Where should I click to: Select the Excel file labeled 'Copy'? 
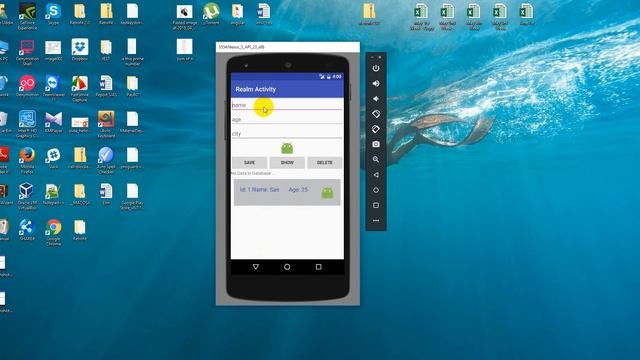coord(422,17)
